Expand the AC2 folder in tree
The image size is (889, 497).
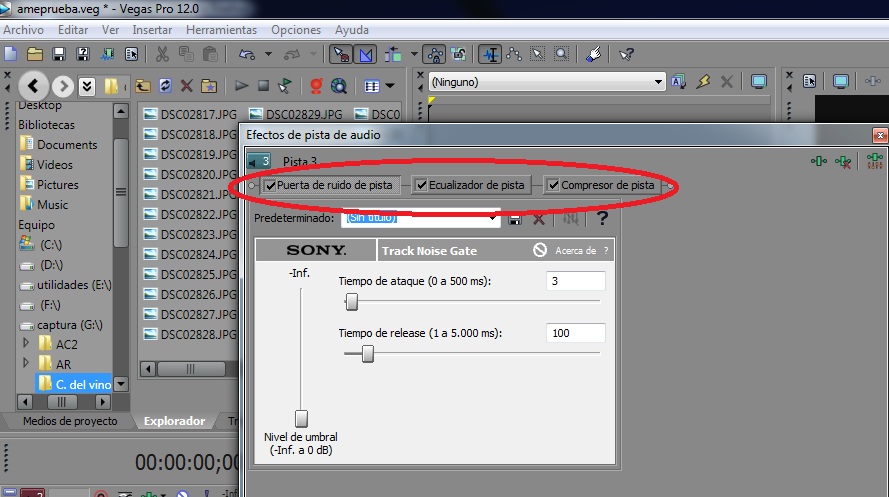pyautogui.click(x=26, y=343)
